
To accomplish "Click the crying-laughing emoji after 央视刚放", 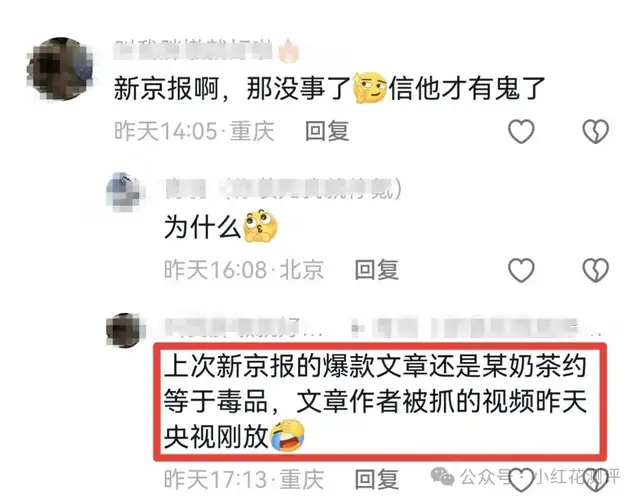I will point(287,435).
